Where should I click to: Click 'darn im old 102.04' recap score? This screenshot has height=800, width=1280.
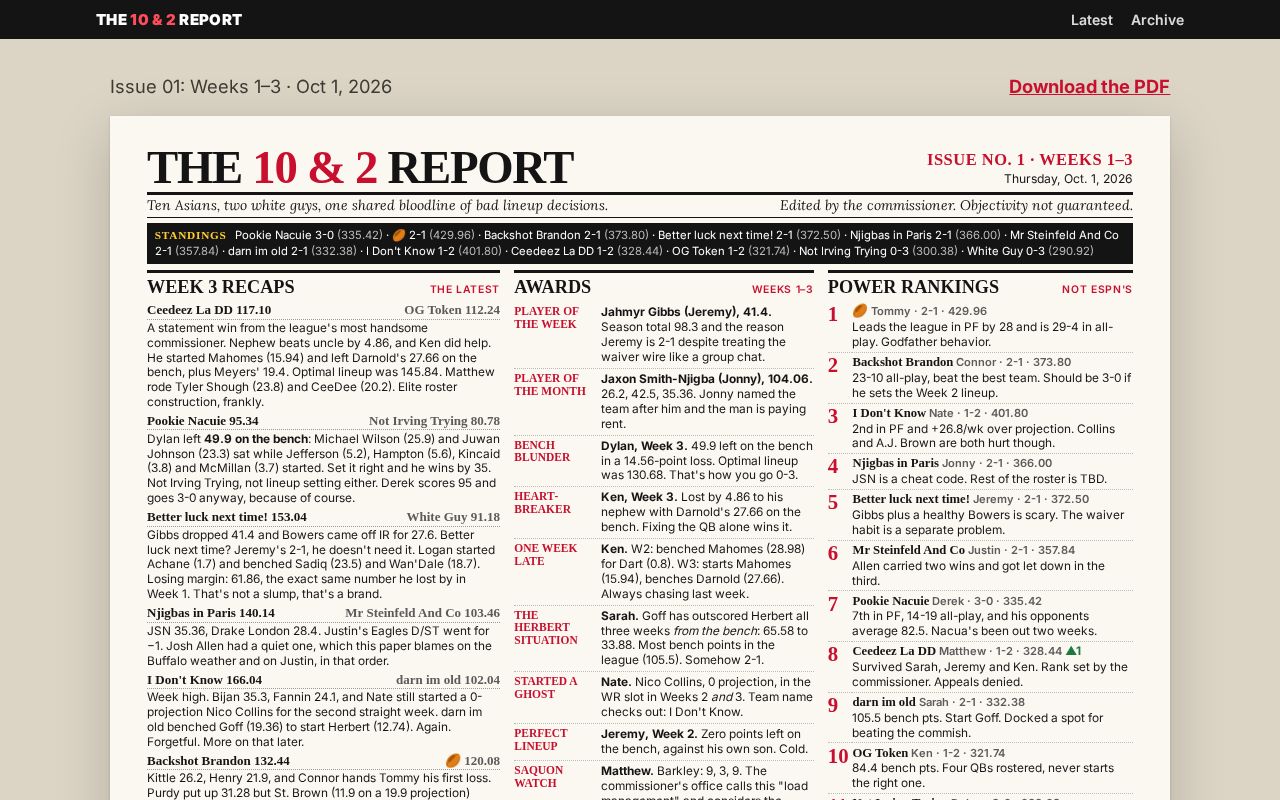448,680
